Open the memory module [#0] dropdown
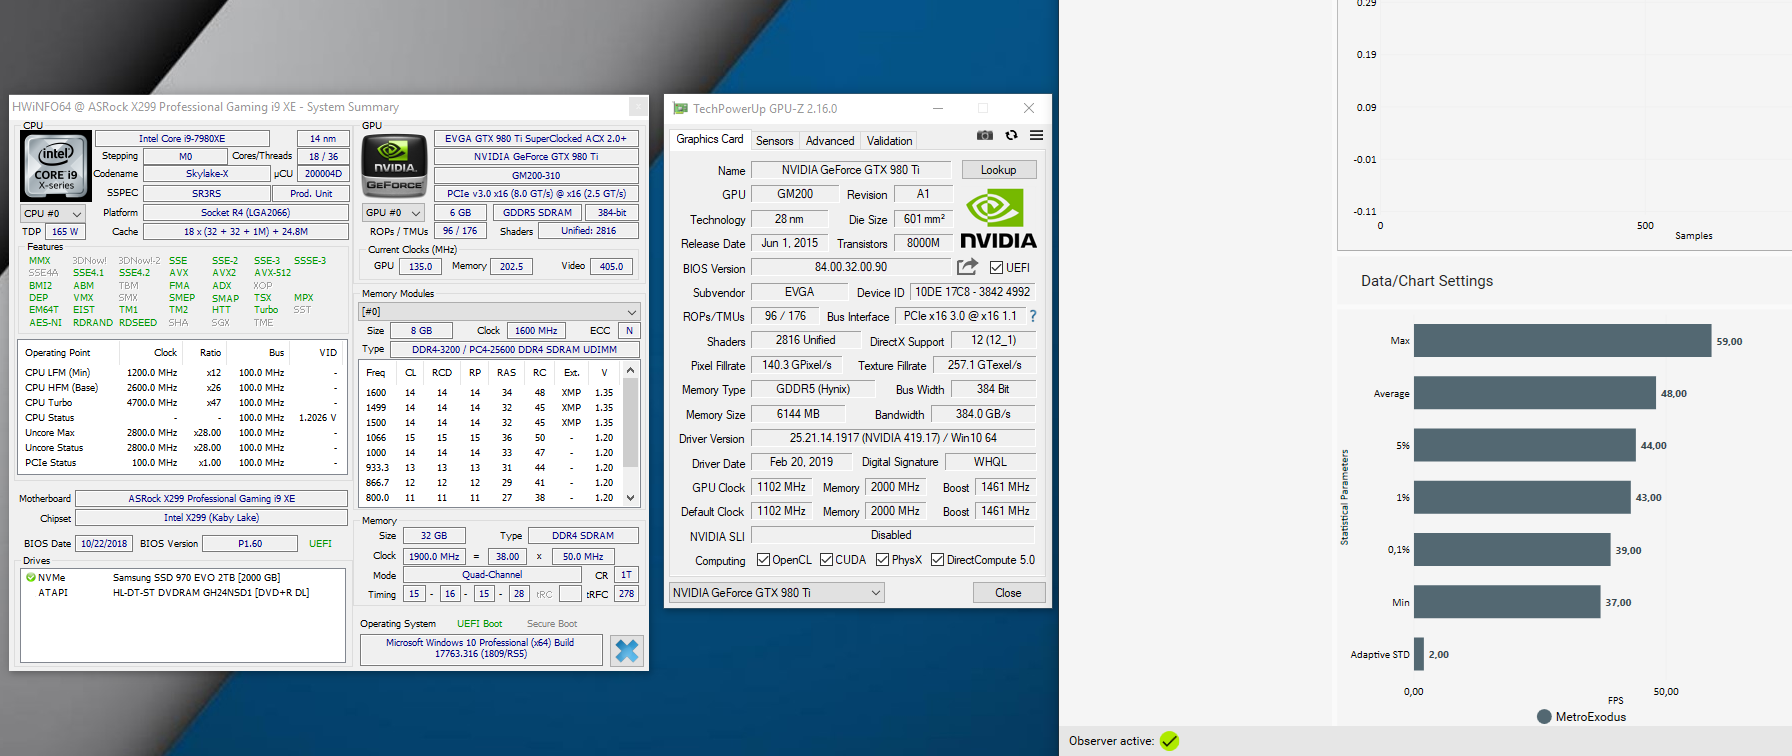 [498, 312]
